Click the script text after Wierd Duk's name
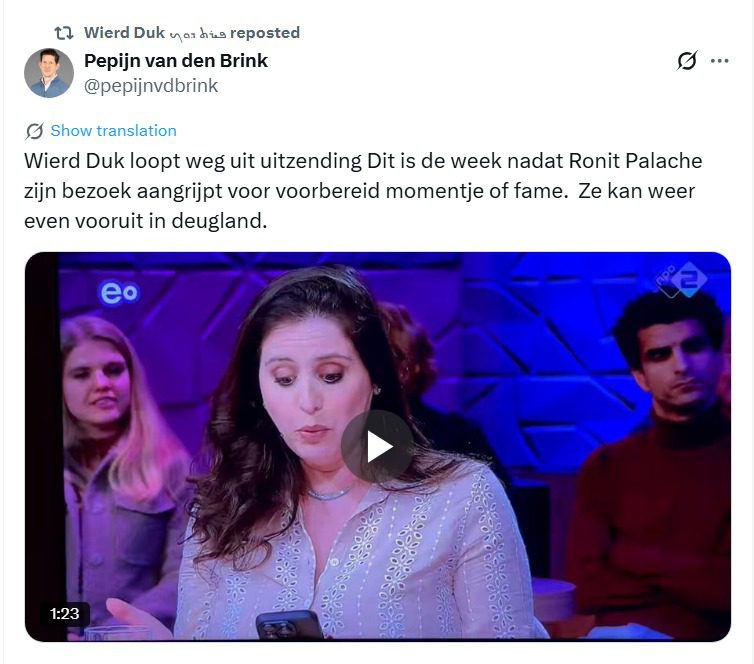The height and width of the screenshot is (664, 754). (198, 34)
